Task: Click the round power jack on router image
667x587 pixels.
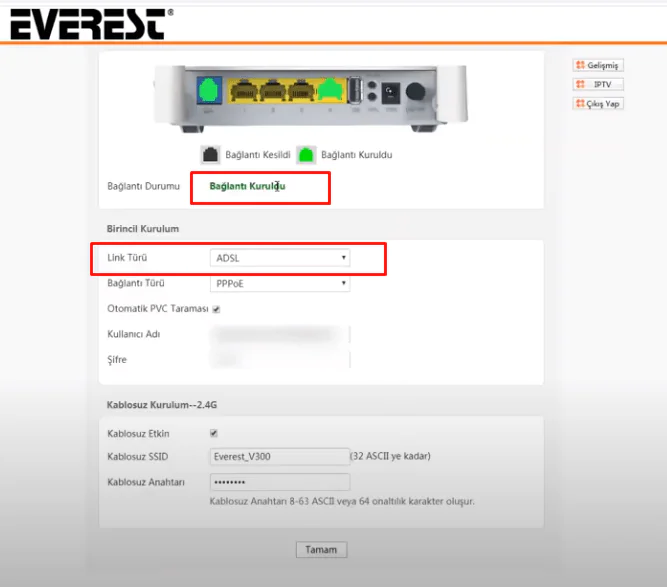Action: [x=415, y=91]
